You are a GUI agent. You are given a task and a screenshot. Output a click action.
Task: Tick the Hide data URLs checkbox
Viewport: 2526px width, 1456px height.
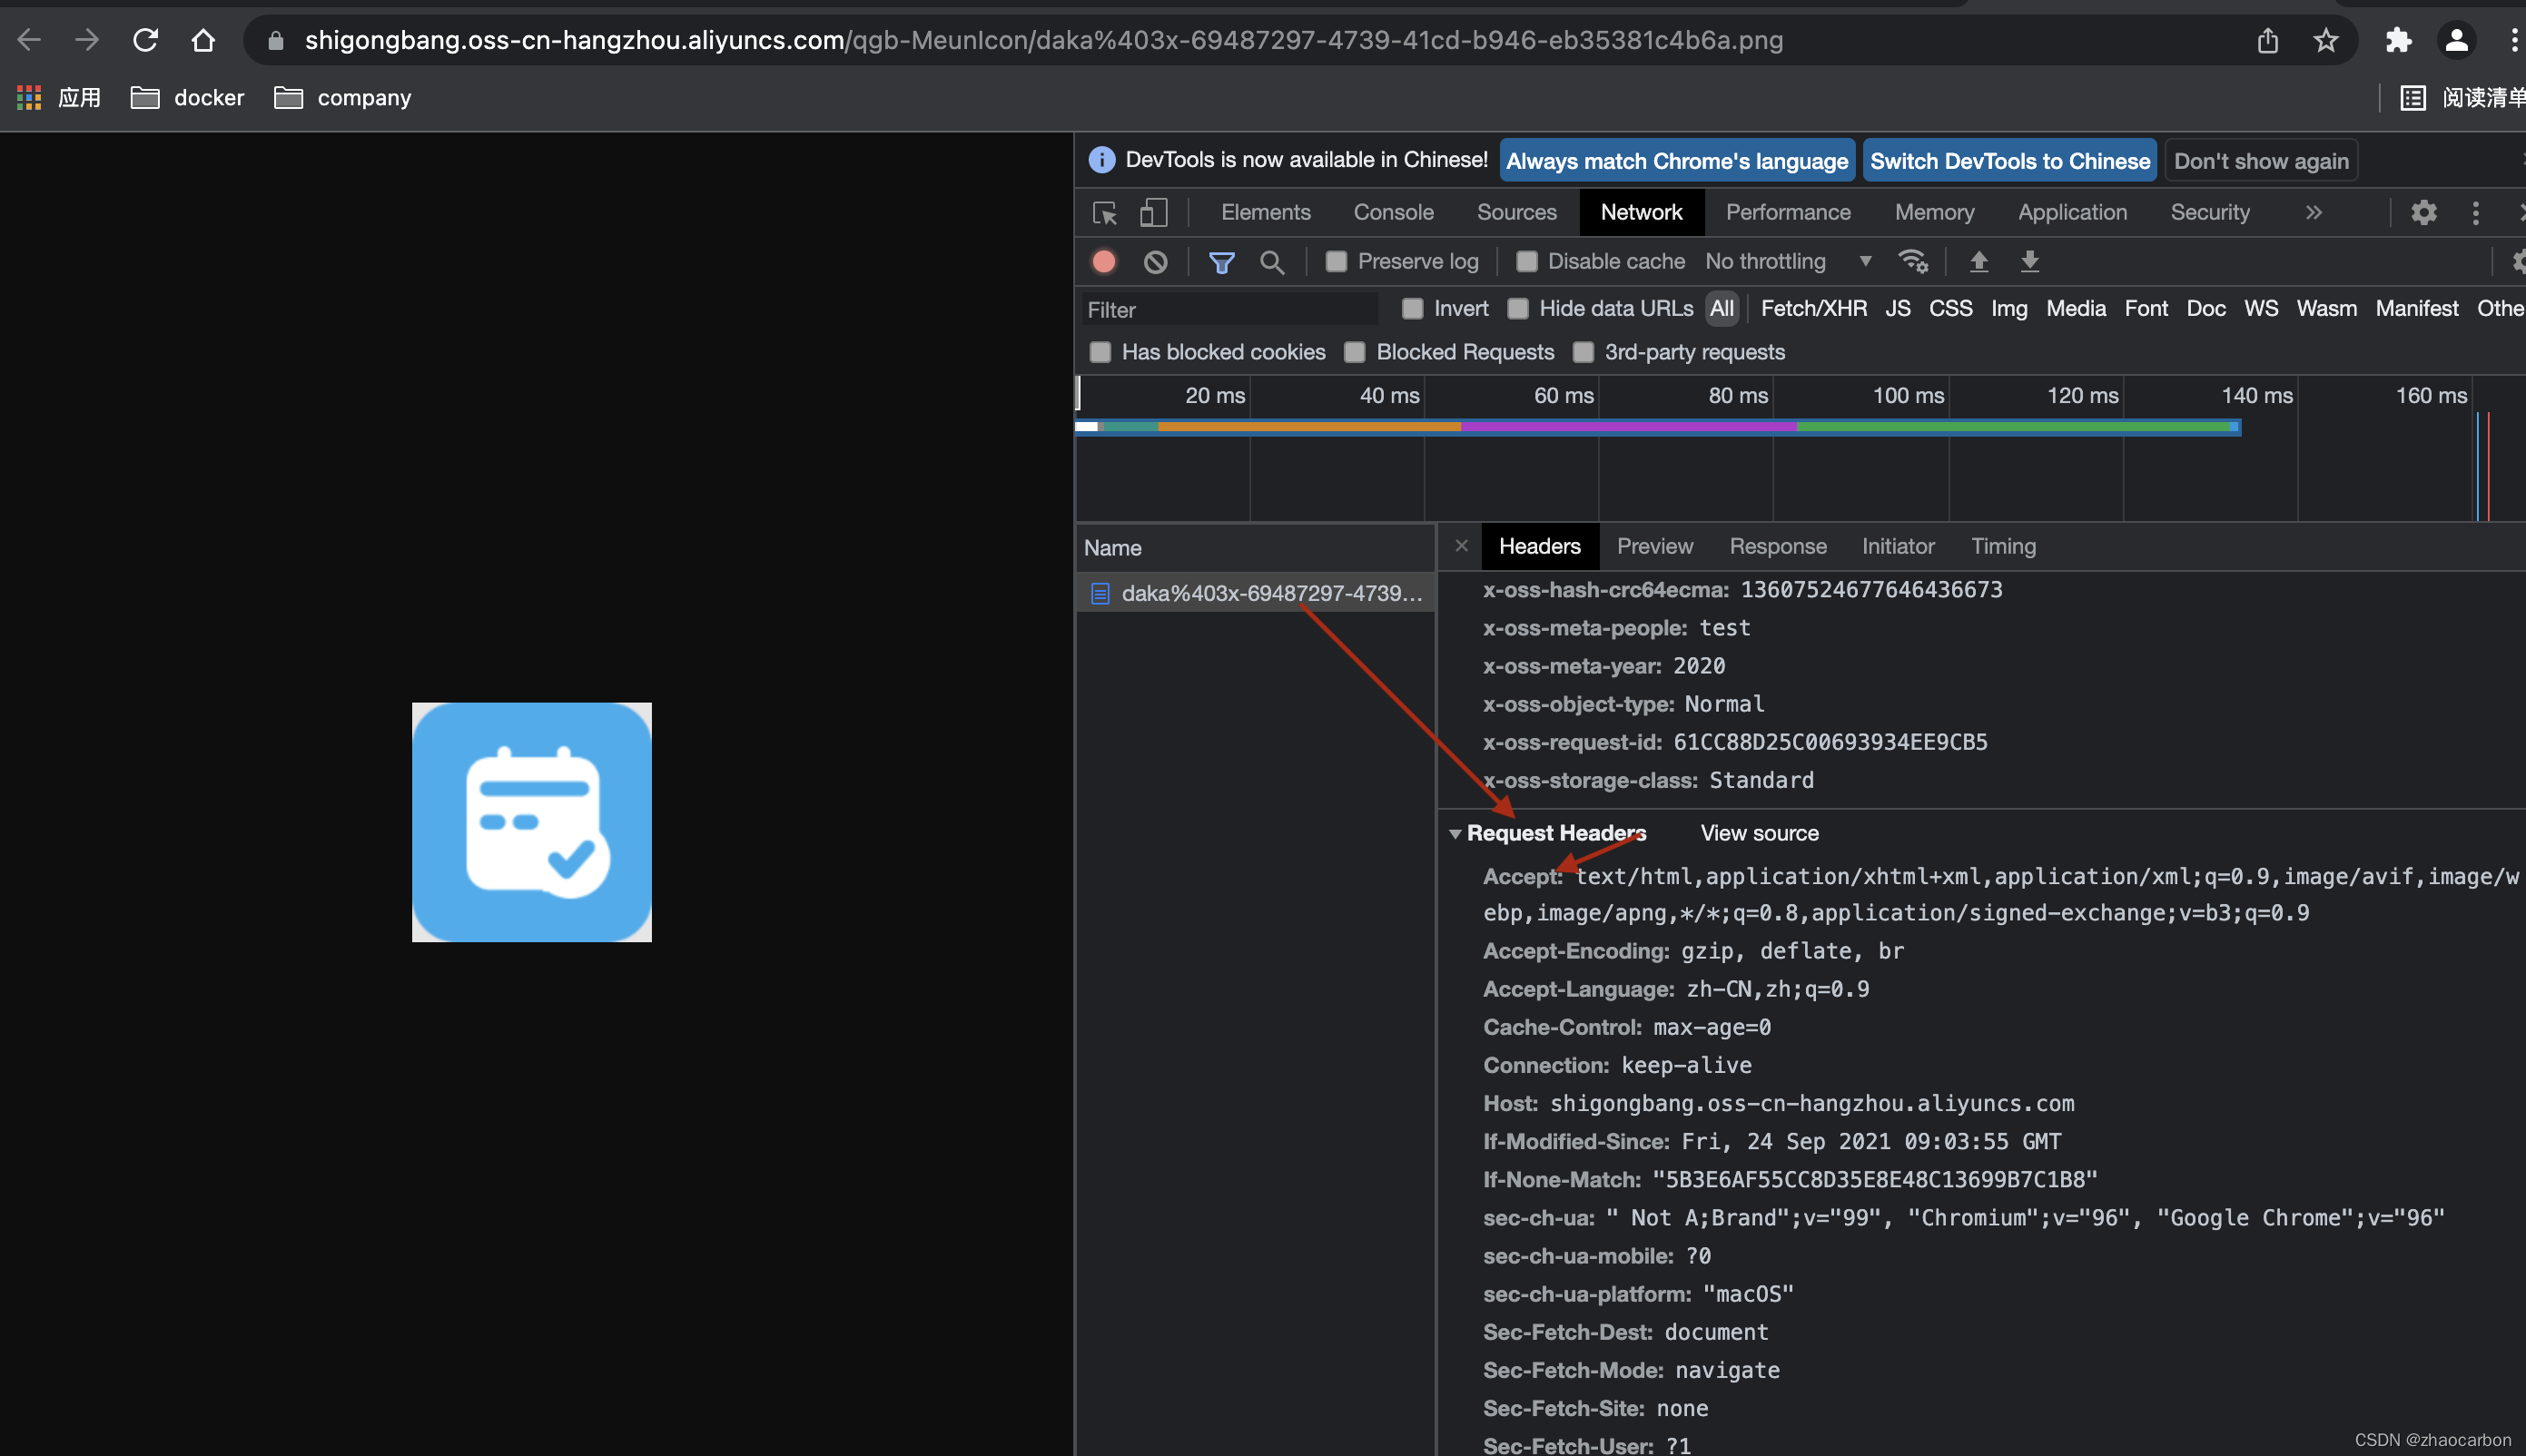point(1518,309)
